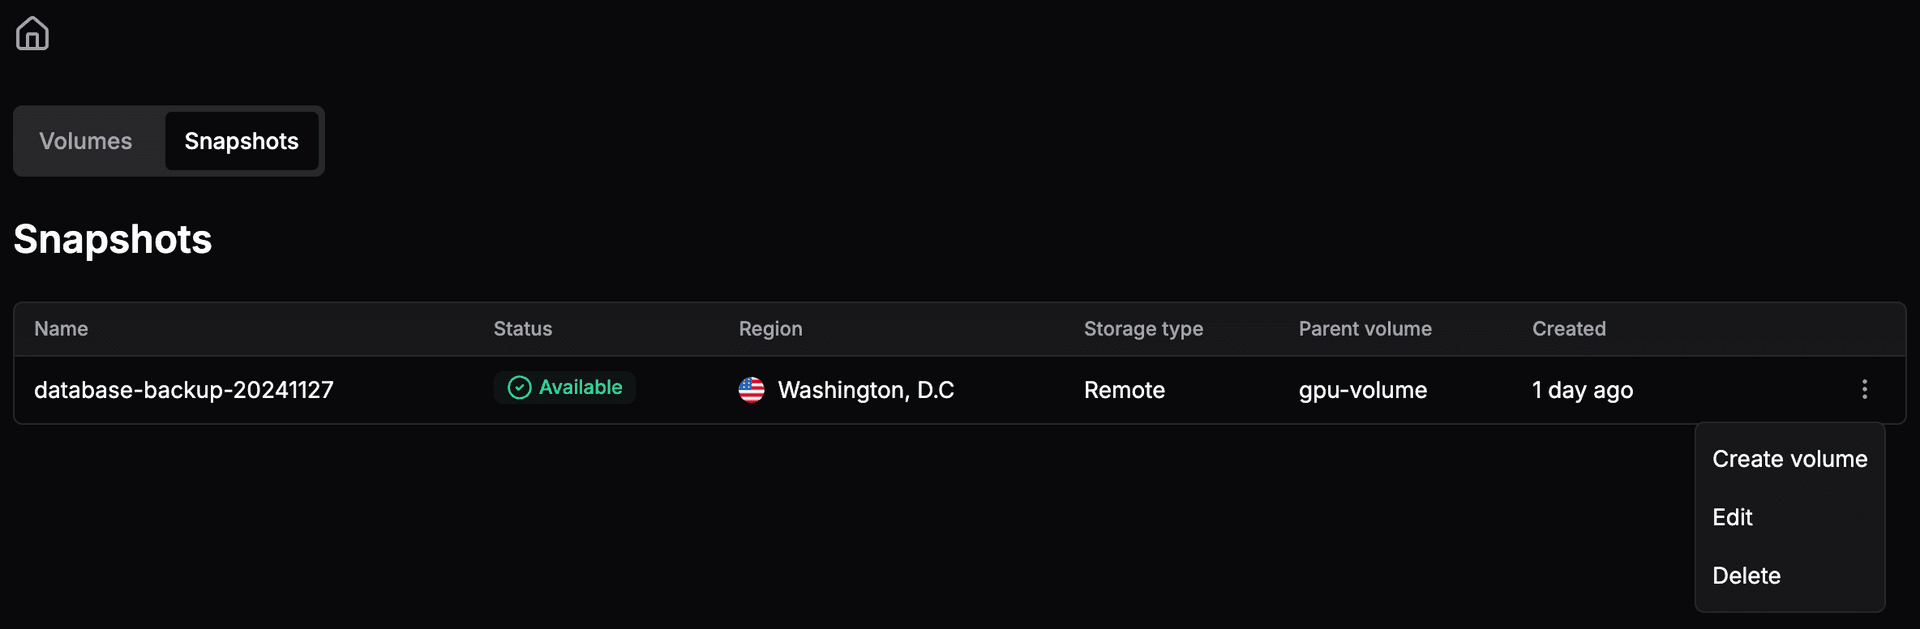Click the Washington, D.C region text
Screen dimensions: 1920x629
[x=865, y=390]
